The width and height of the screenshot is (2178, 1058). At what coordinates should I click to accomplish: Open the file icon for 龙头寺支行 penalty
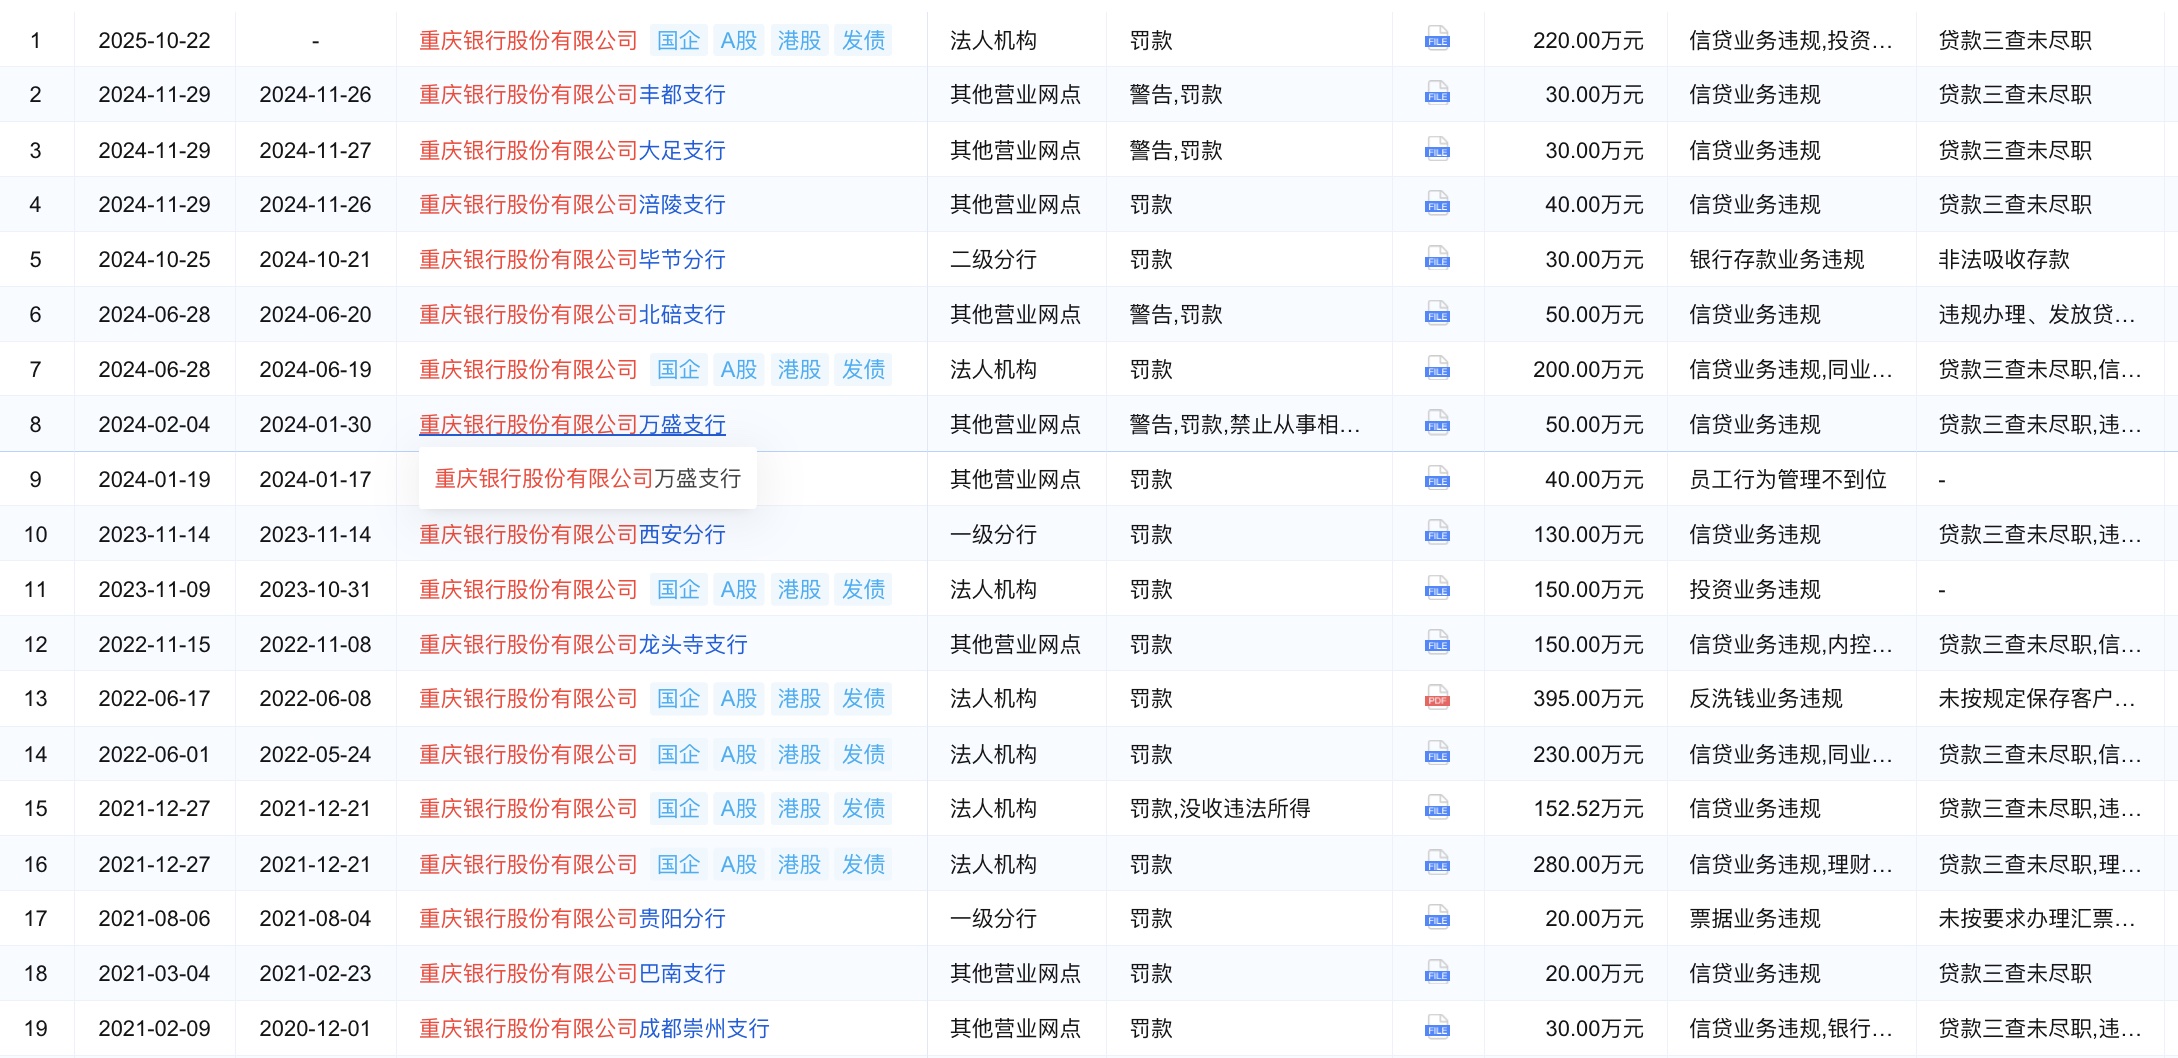1437,644
